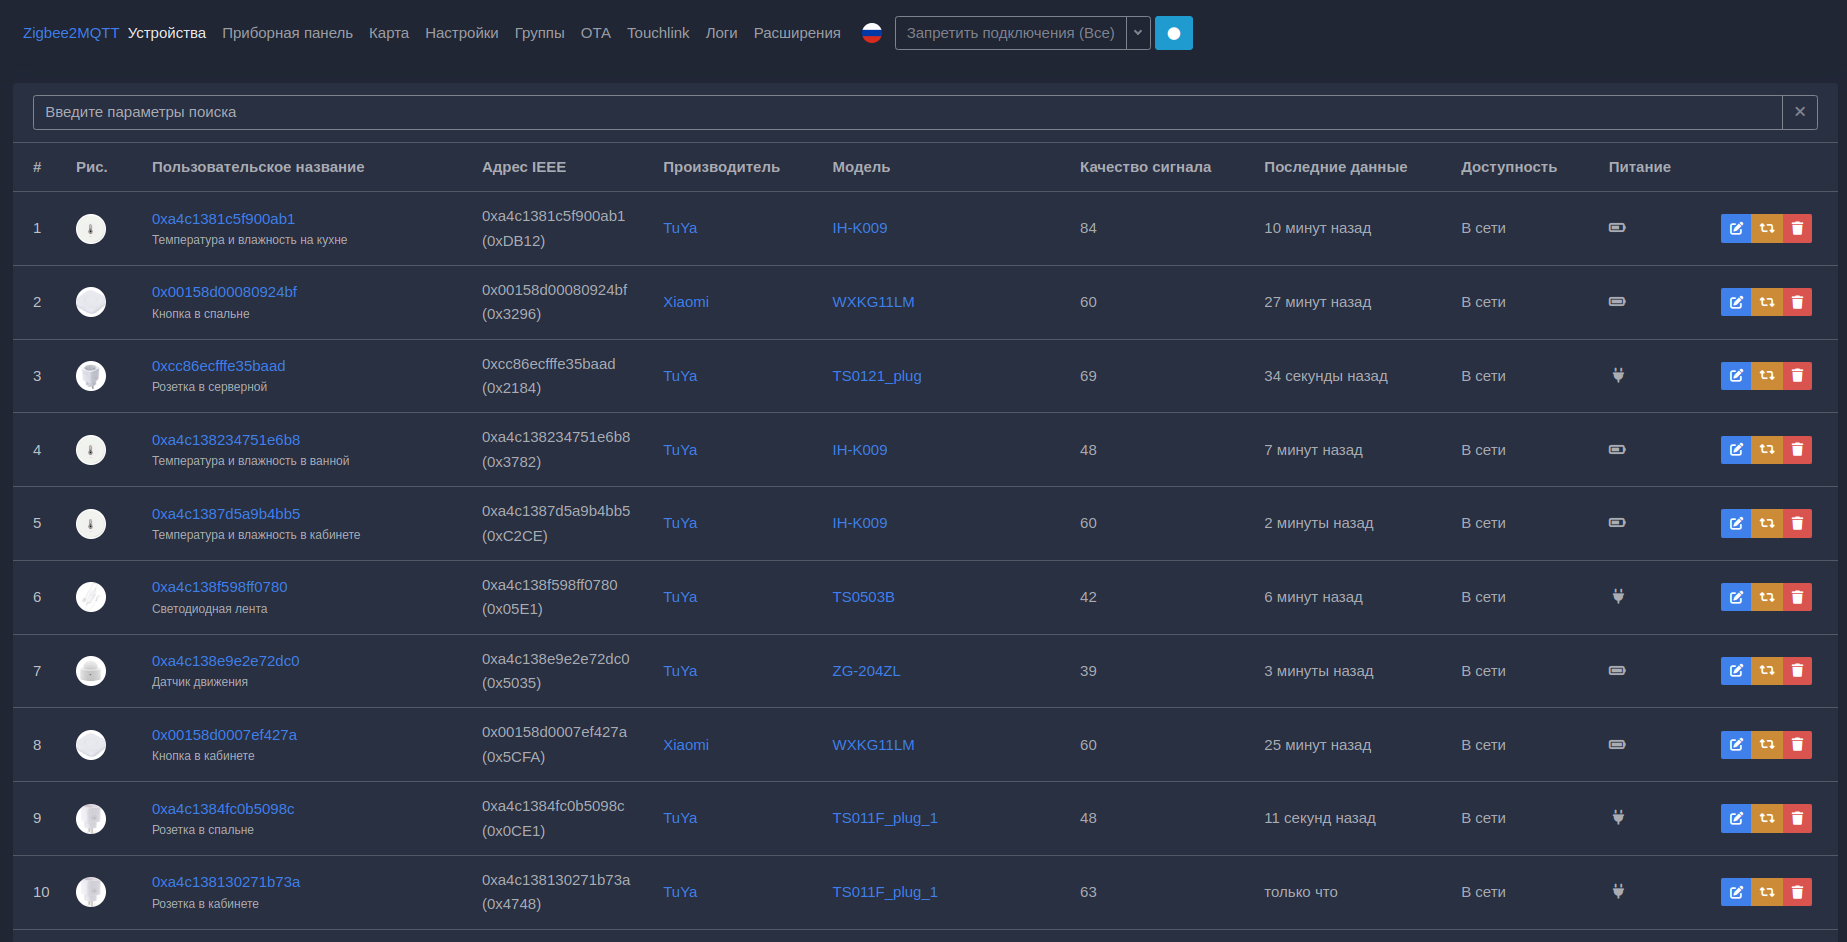Open the Карта menu item
This screenshot has width=1847, height=942.
pos(389,33)
